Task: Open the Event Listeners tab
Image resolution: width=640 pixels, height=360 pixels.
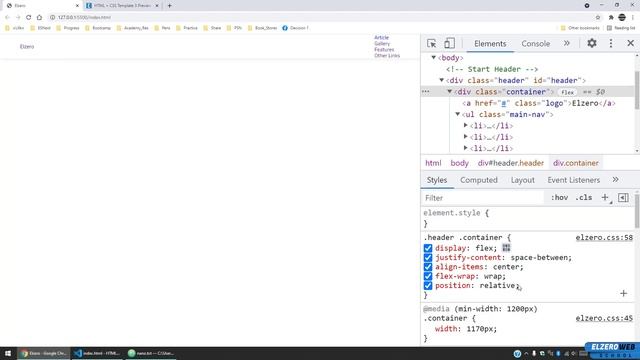Action: click(x=573, y=180)
